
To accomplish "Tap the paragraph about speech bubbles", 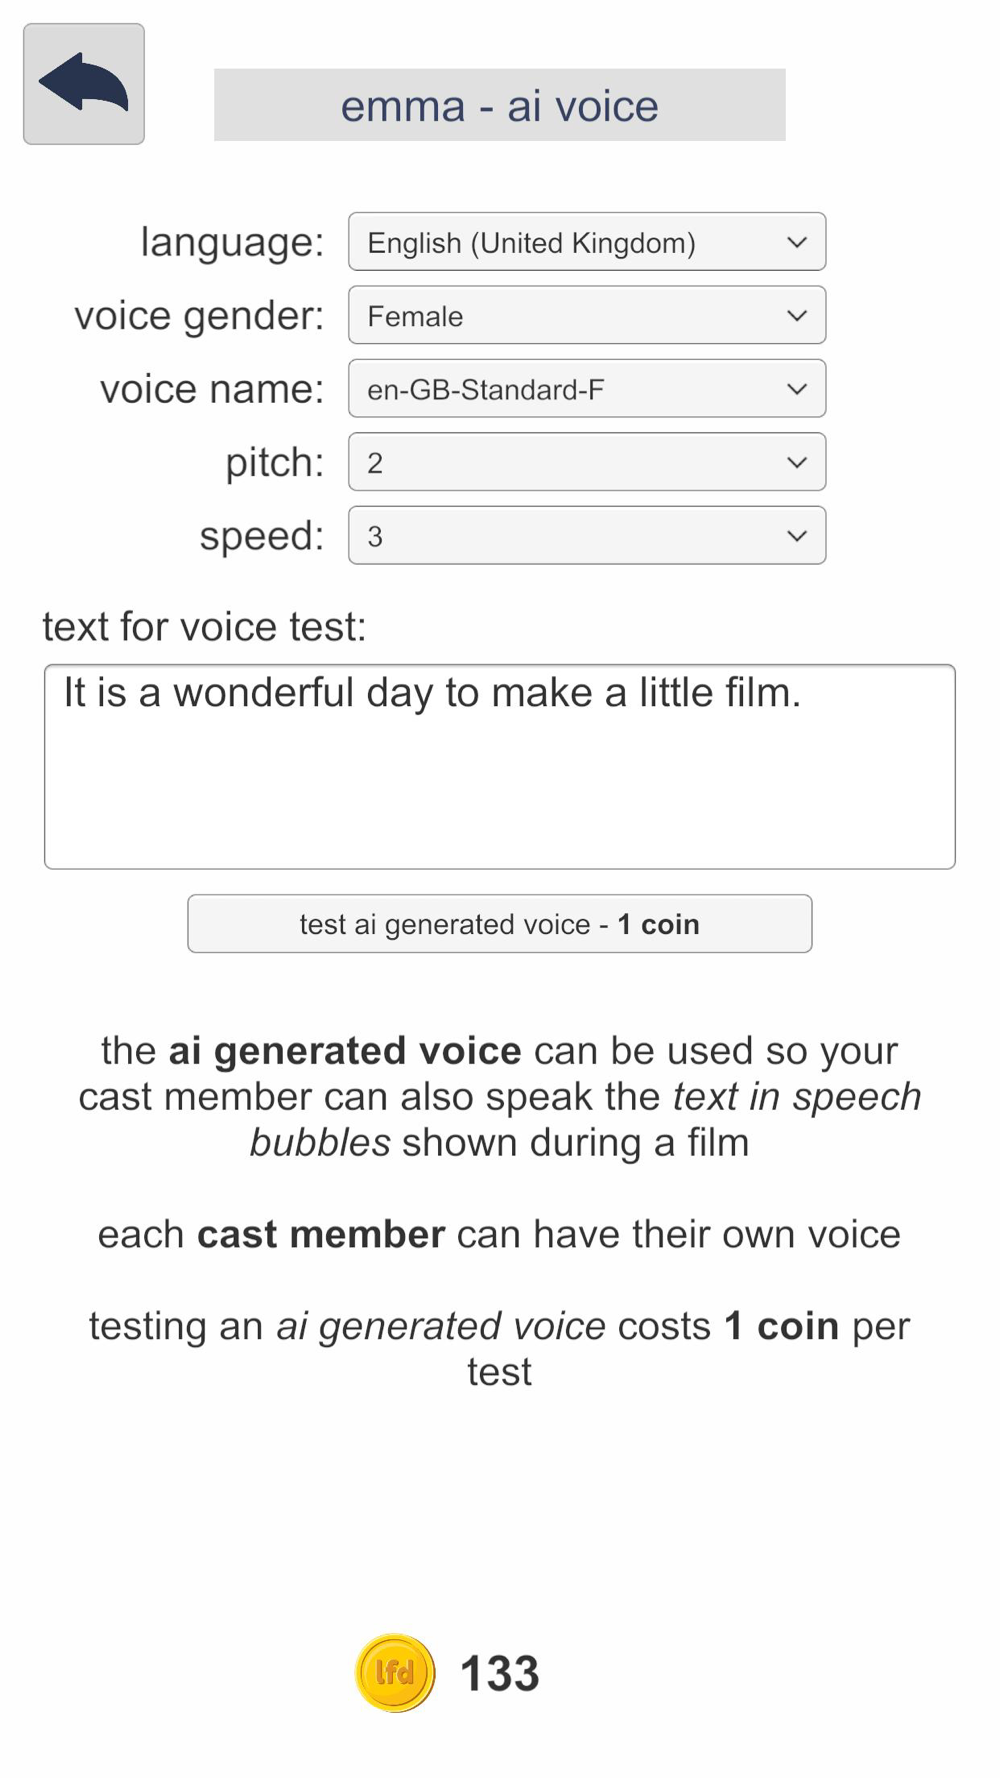I will (499, 1096).
